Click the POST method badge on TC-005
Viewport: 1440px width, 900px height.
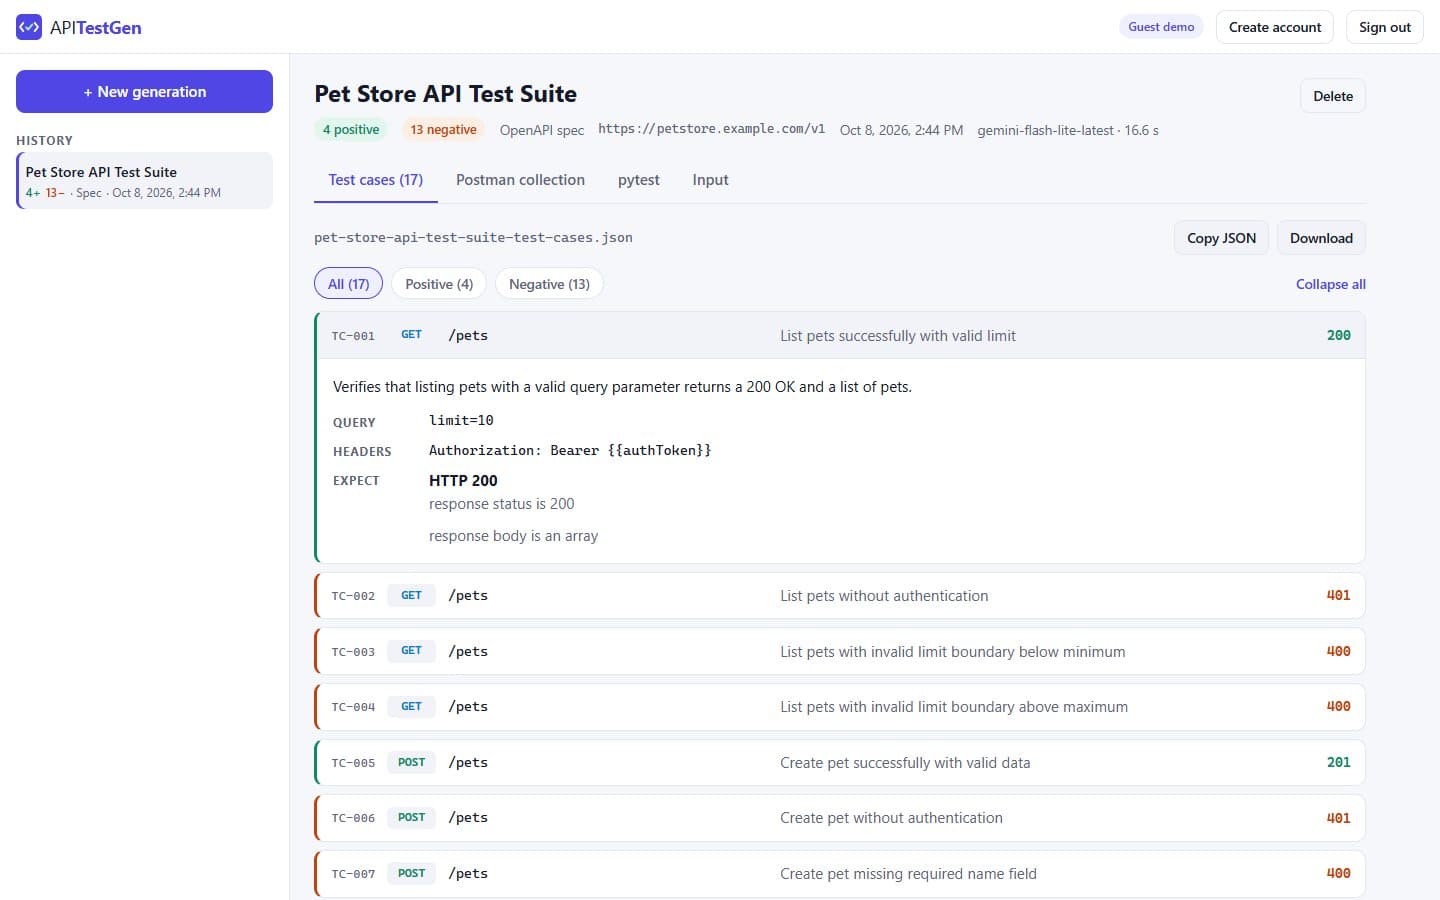[411, 762]
